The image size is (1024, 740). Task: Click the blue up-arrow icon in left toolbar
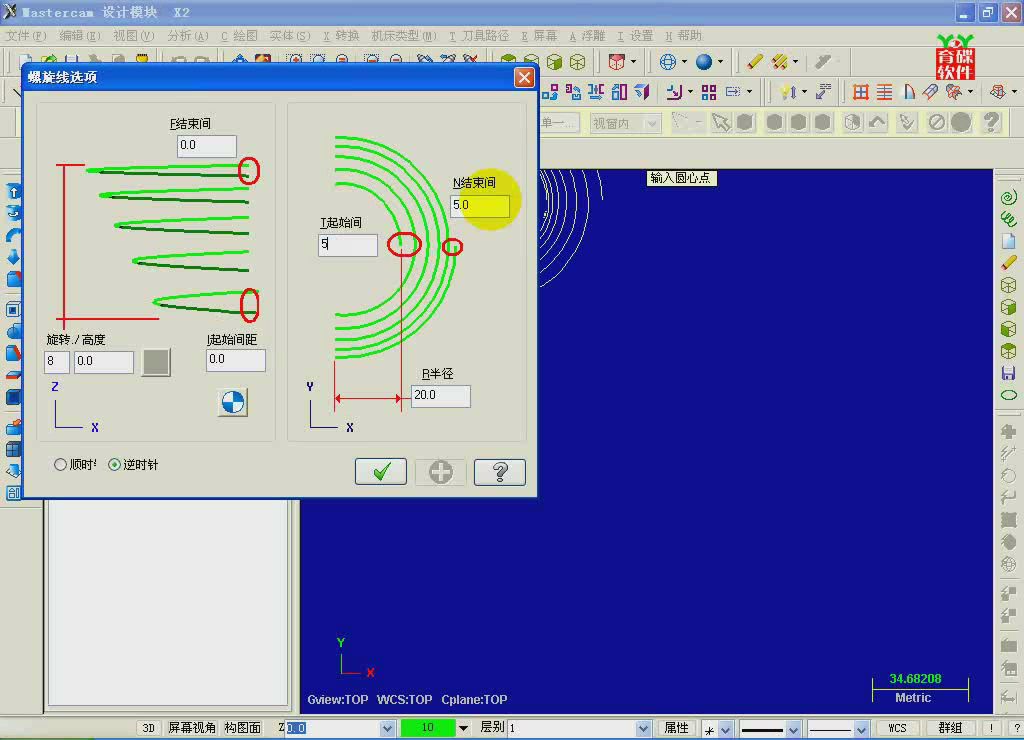coord(13,192)
